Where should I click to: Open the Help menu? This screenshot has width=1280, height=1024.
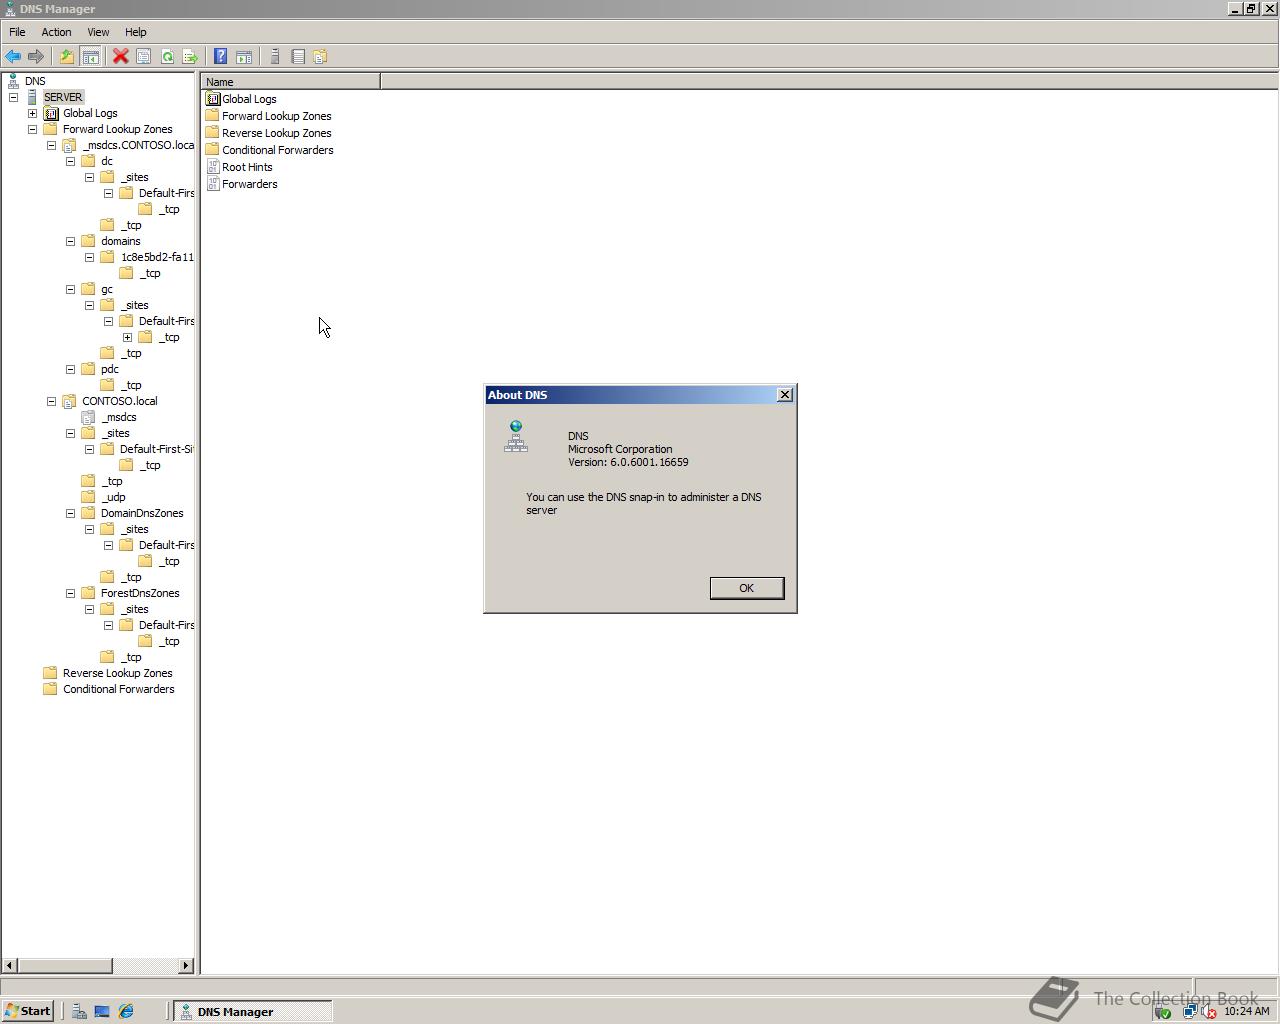click(x=135, y=32)
